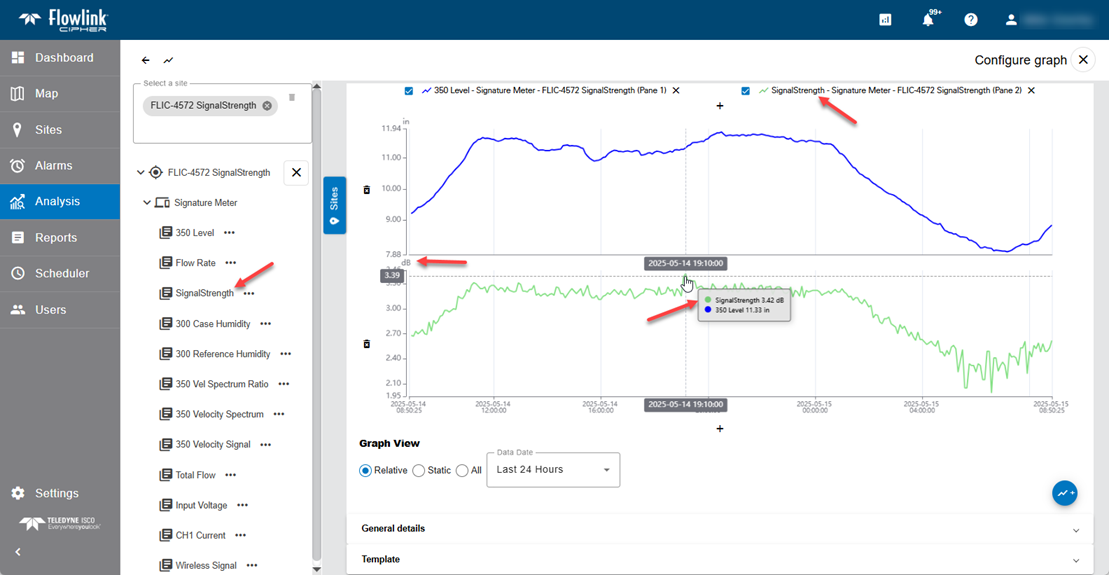Delete the upper graph pane trash icon
Image resolution: width=1109 pixels, height=575 pixels.
click(366, 189)
